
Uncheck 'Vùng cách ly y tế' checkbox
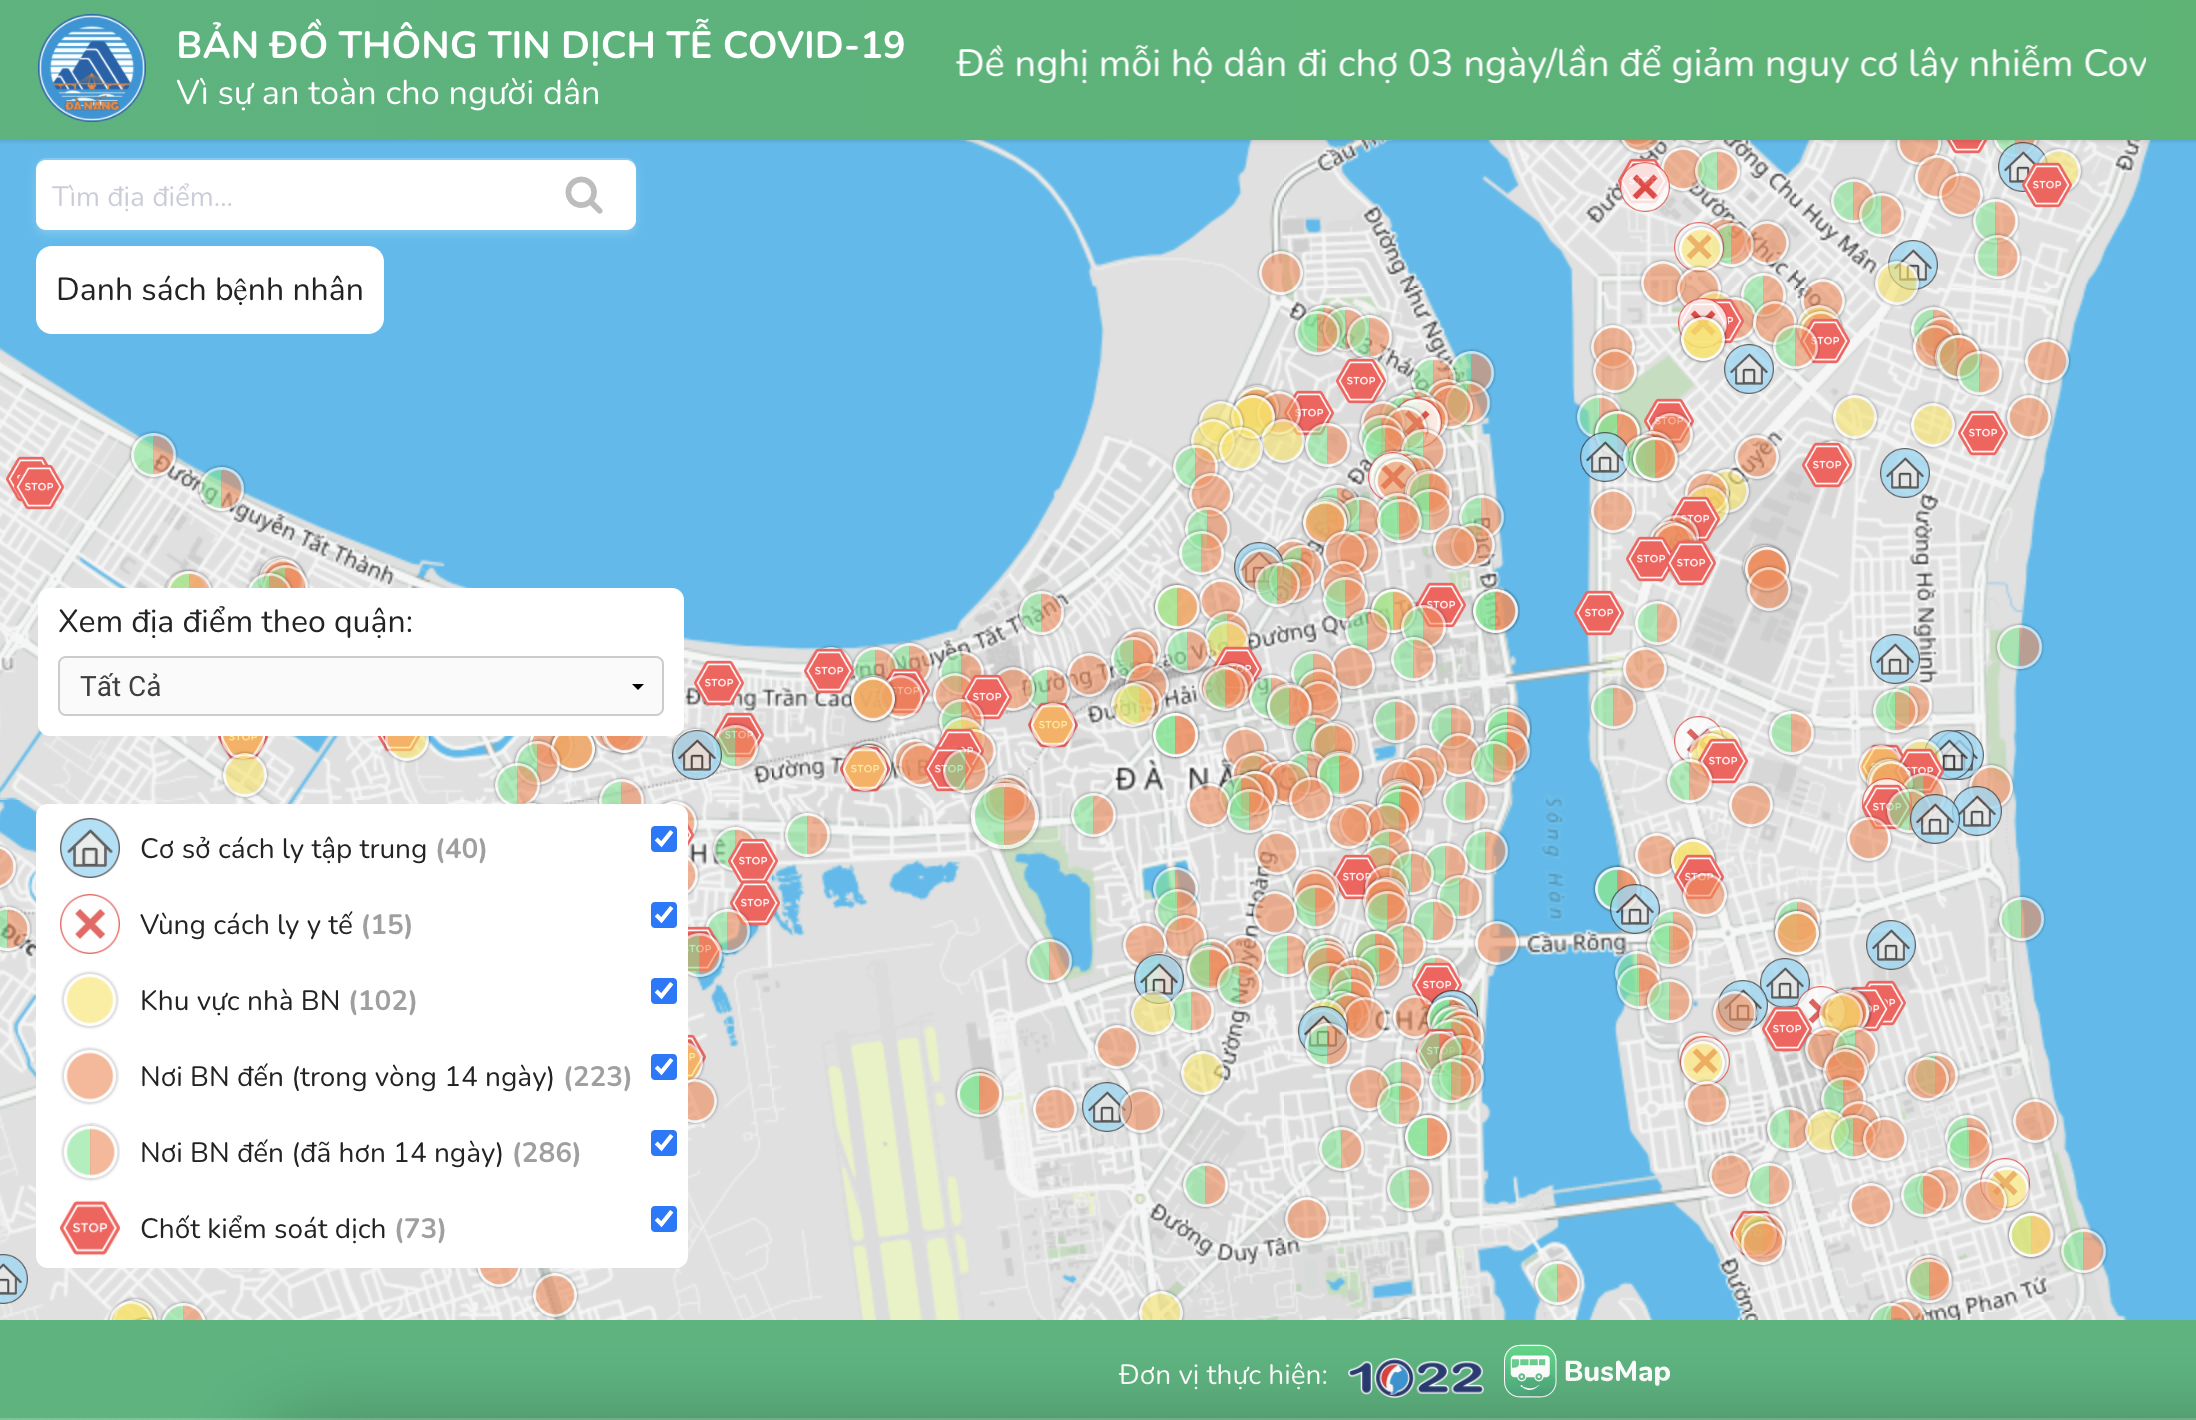click(x=664, y=915)
